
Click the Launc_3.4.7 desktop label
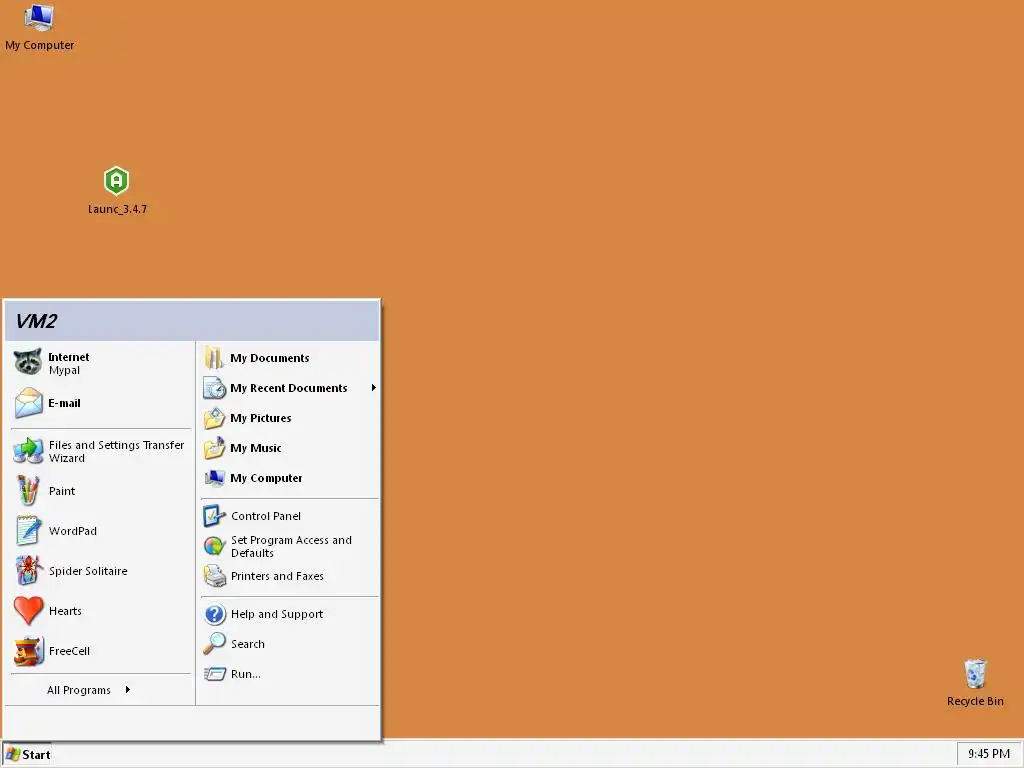(118, 209)
